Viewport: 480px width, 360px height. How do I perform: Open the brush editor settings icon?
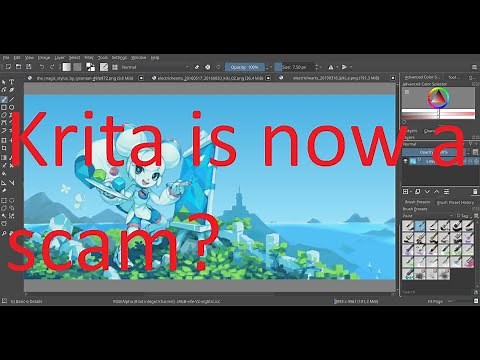[104, 67]
